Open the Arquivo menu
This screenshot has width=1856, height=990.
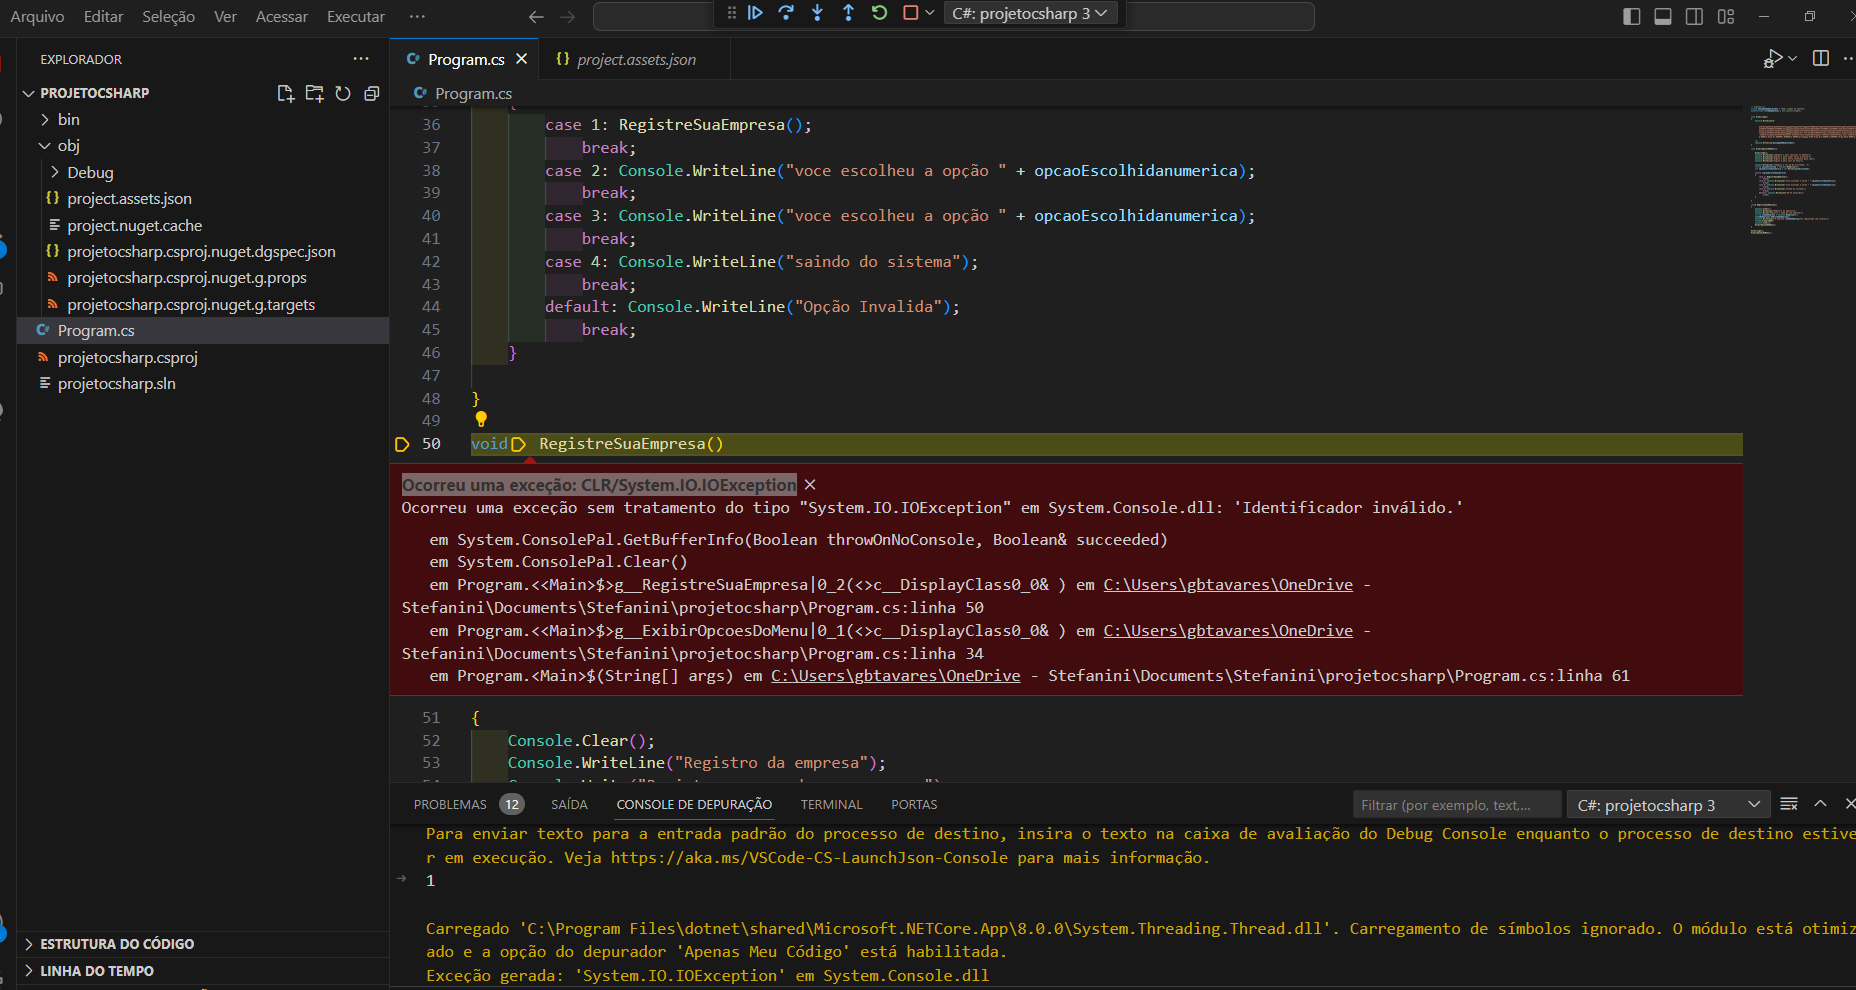tap(37, 17)
